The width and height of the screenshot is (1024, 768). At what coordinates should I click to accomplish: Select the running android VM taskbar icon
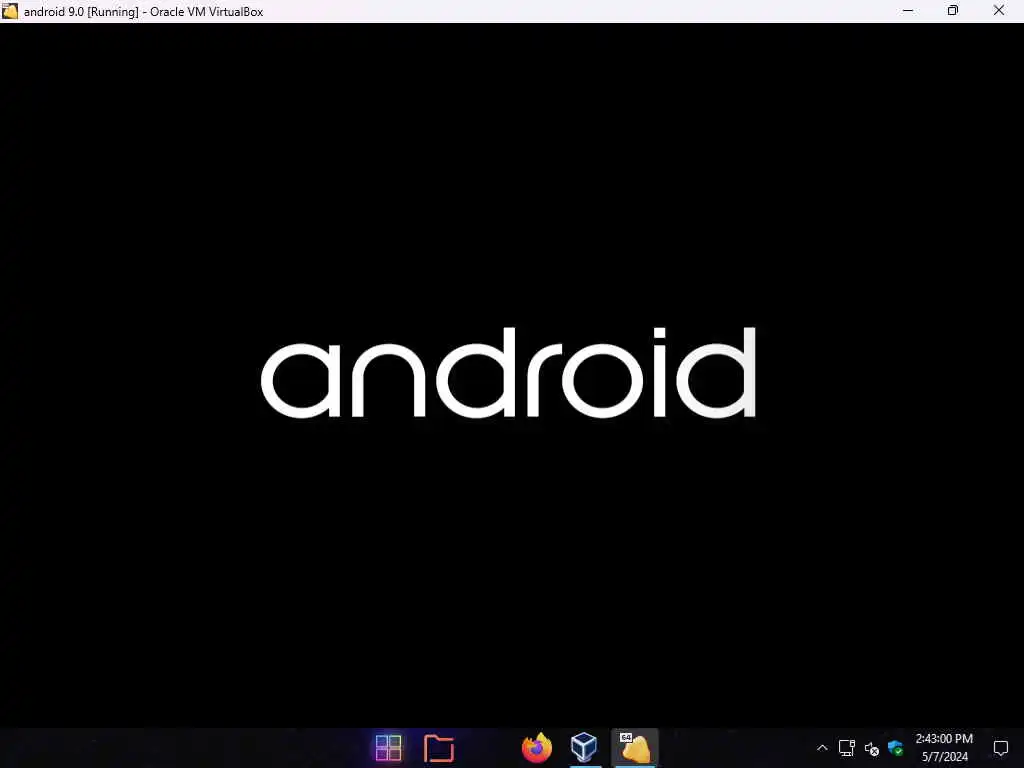pyautogui.click(x=635, y=748)
